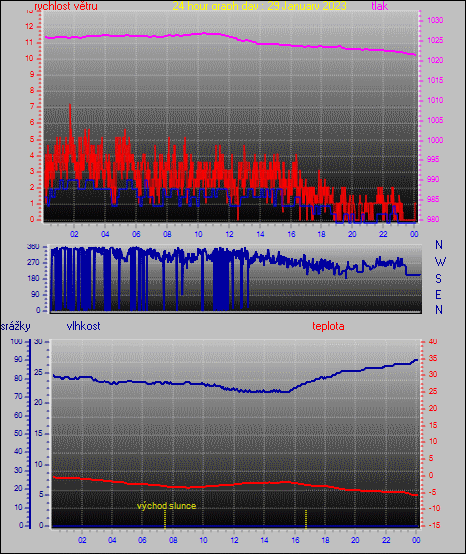Click the yellow sunset marker near 17 hours
Image resolution: width=466 pixels, height=554 pixels.
pos(306,518)
